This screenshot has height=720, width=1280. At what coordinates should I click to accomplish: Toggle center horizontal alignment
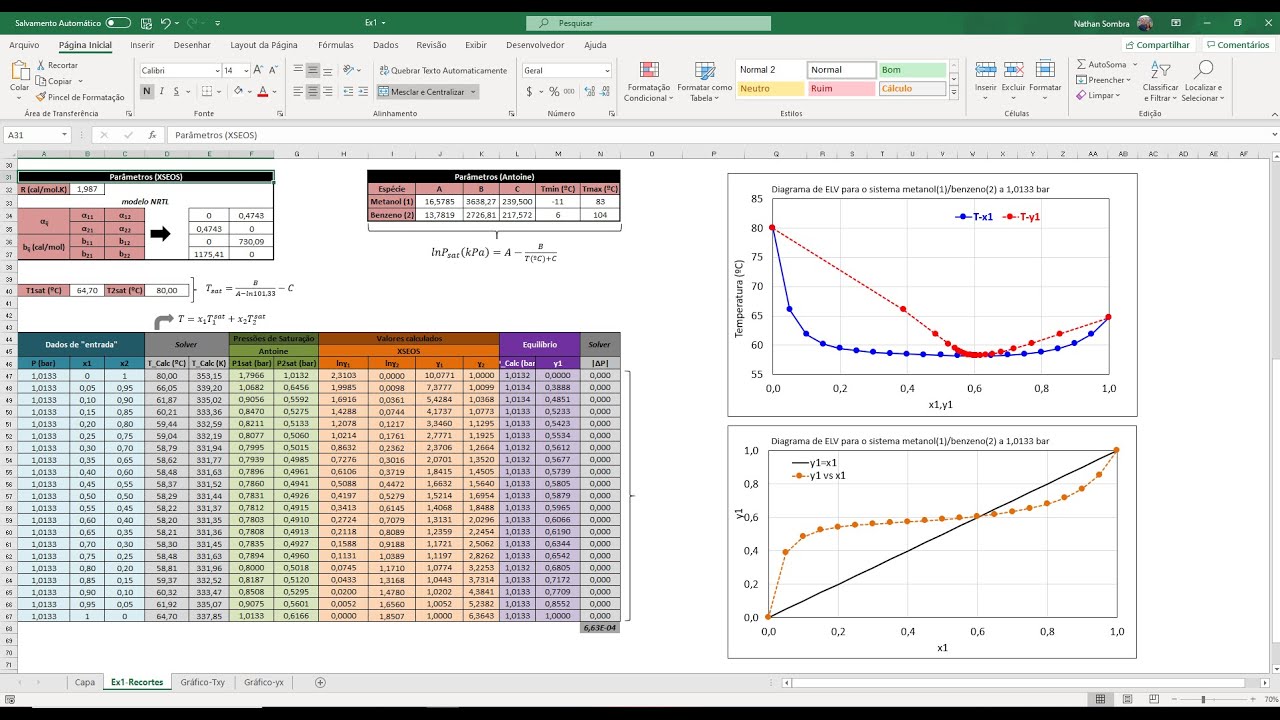(313, 91)
